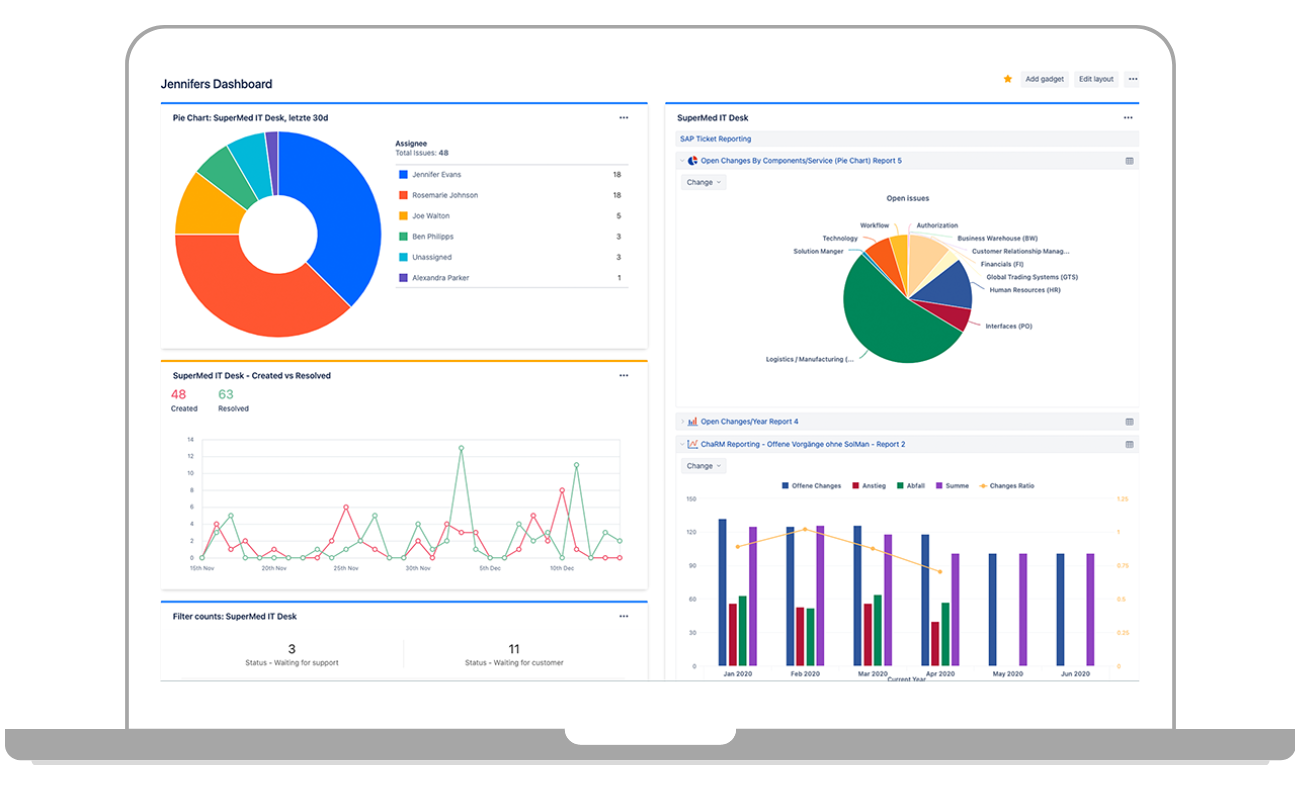1300x790 pixels.
Task: Open SuperMed IT Desk gadget menu
Action: coord(1128,118)
